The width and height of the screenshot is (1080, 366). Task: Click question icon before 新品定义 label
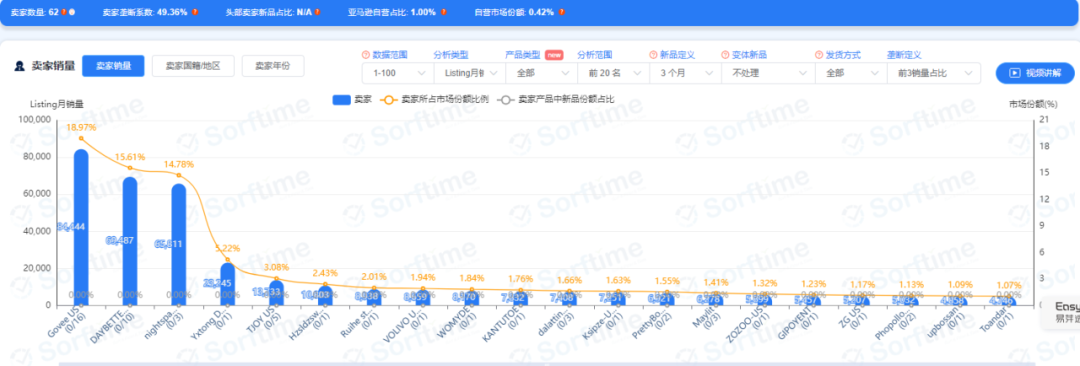click(653, 54)
